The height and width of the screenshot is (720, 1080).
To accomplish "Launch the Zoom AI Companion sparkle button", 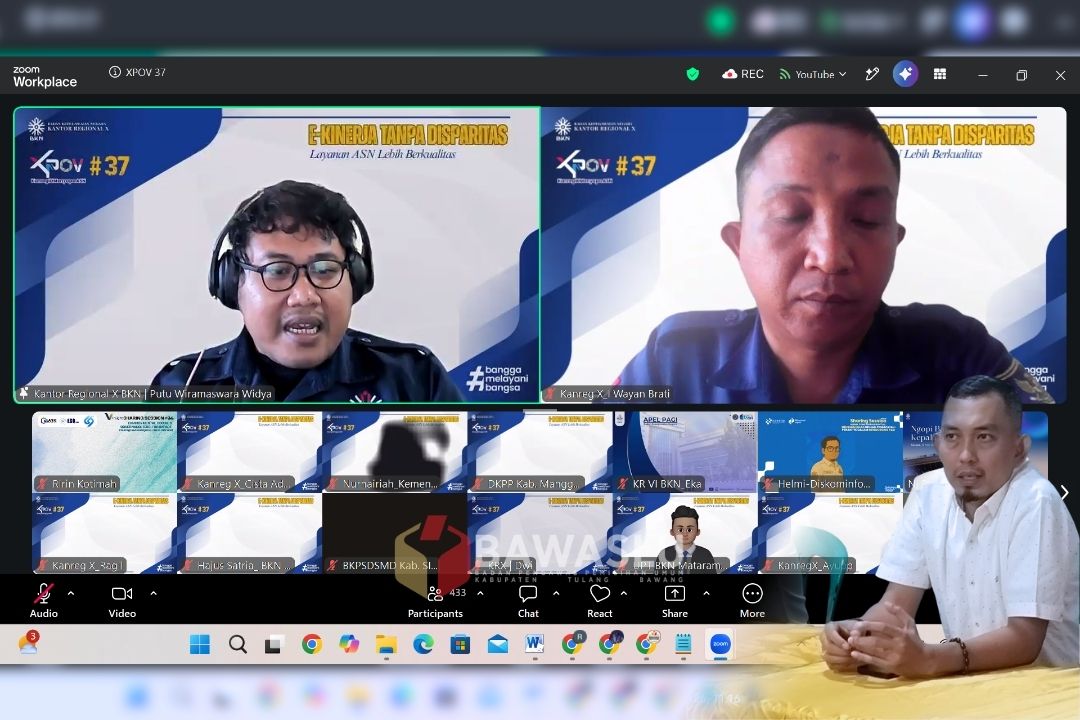I will pos(905,74).
